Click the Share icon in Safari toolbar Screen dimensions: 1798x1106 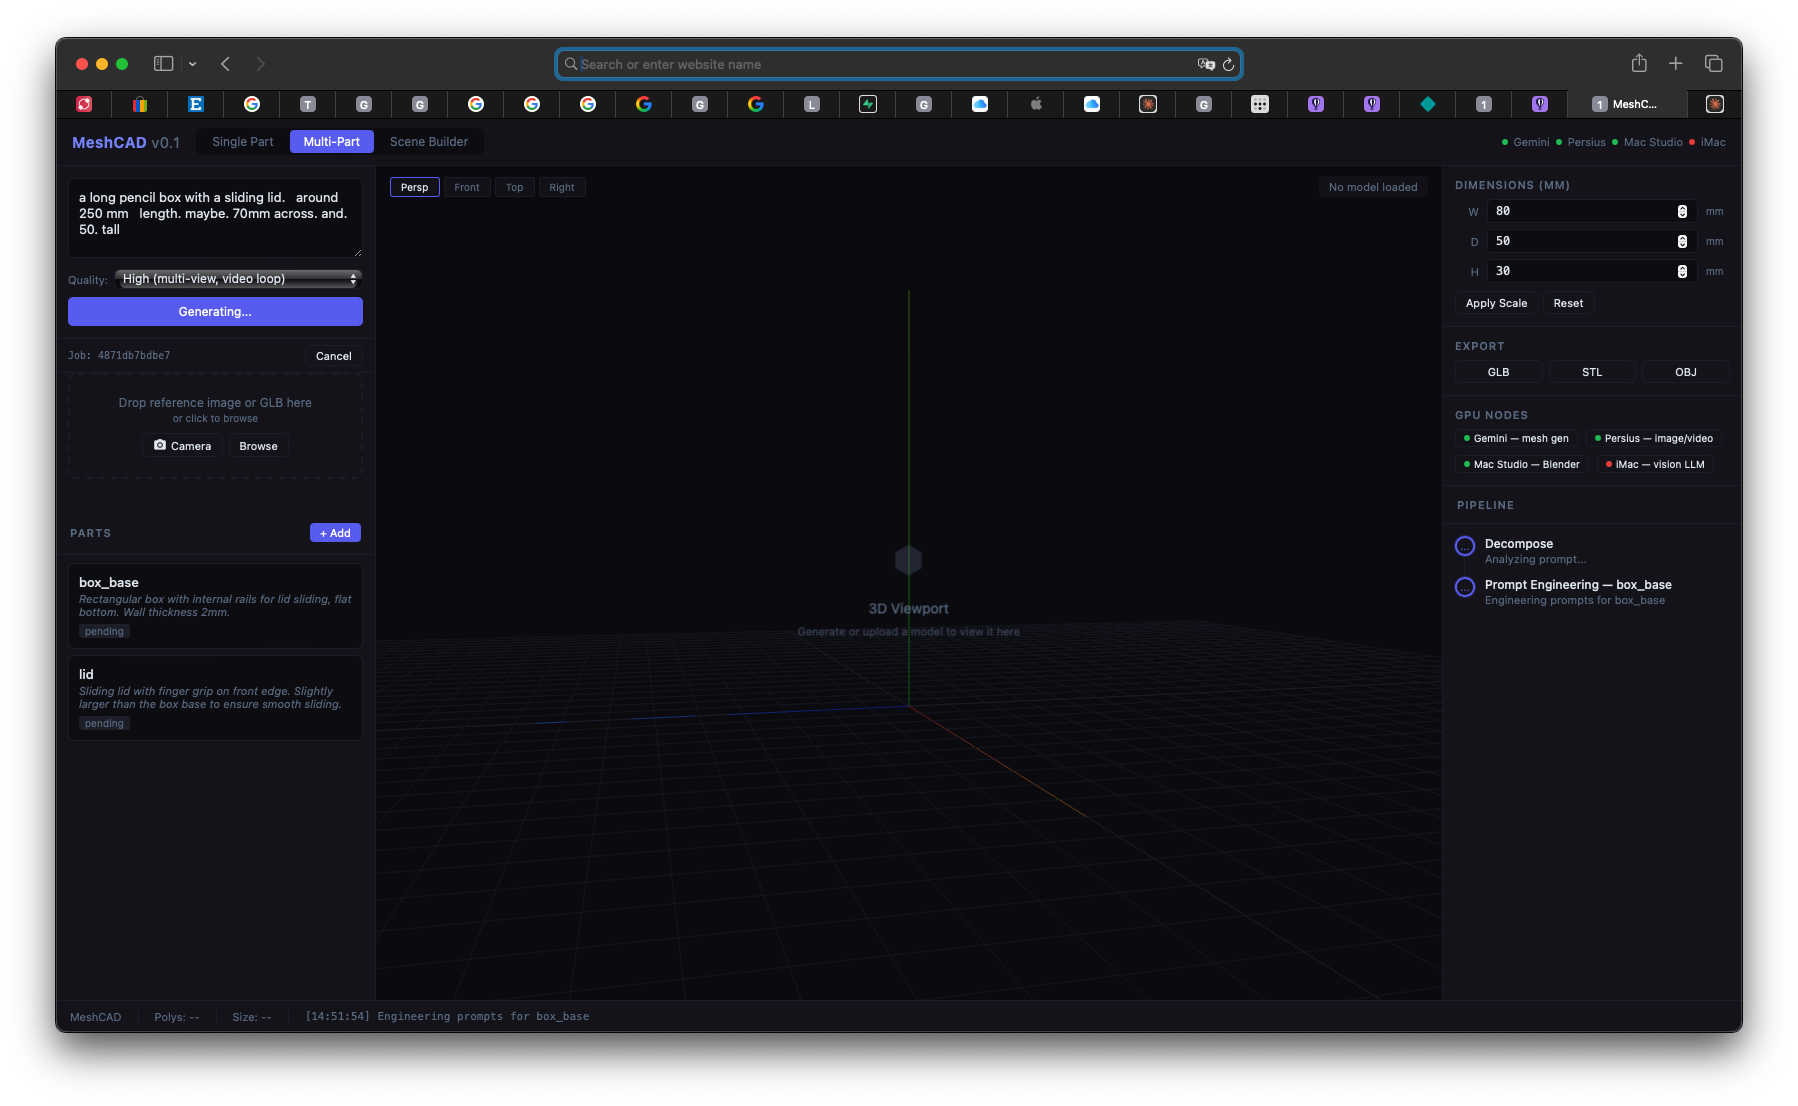pos(1639,64)
